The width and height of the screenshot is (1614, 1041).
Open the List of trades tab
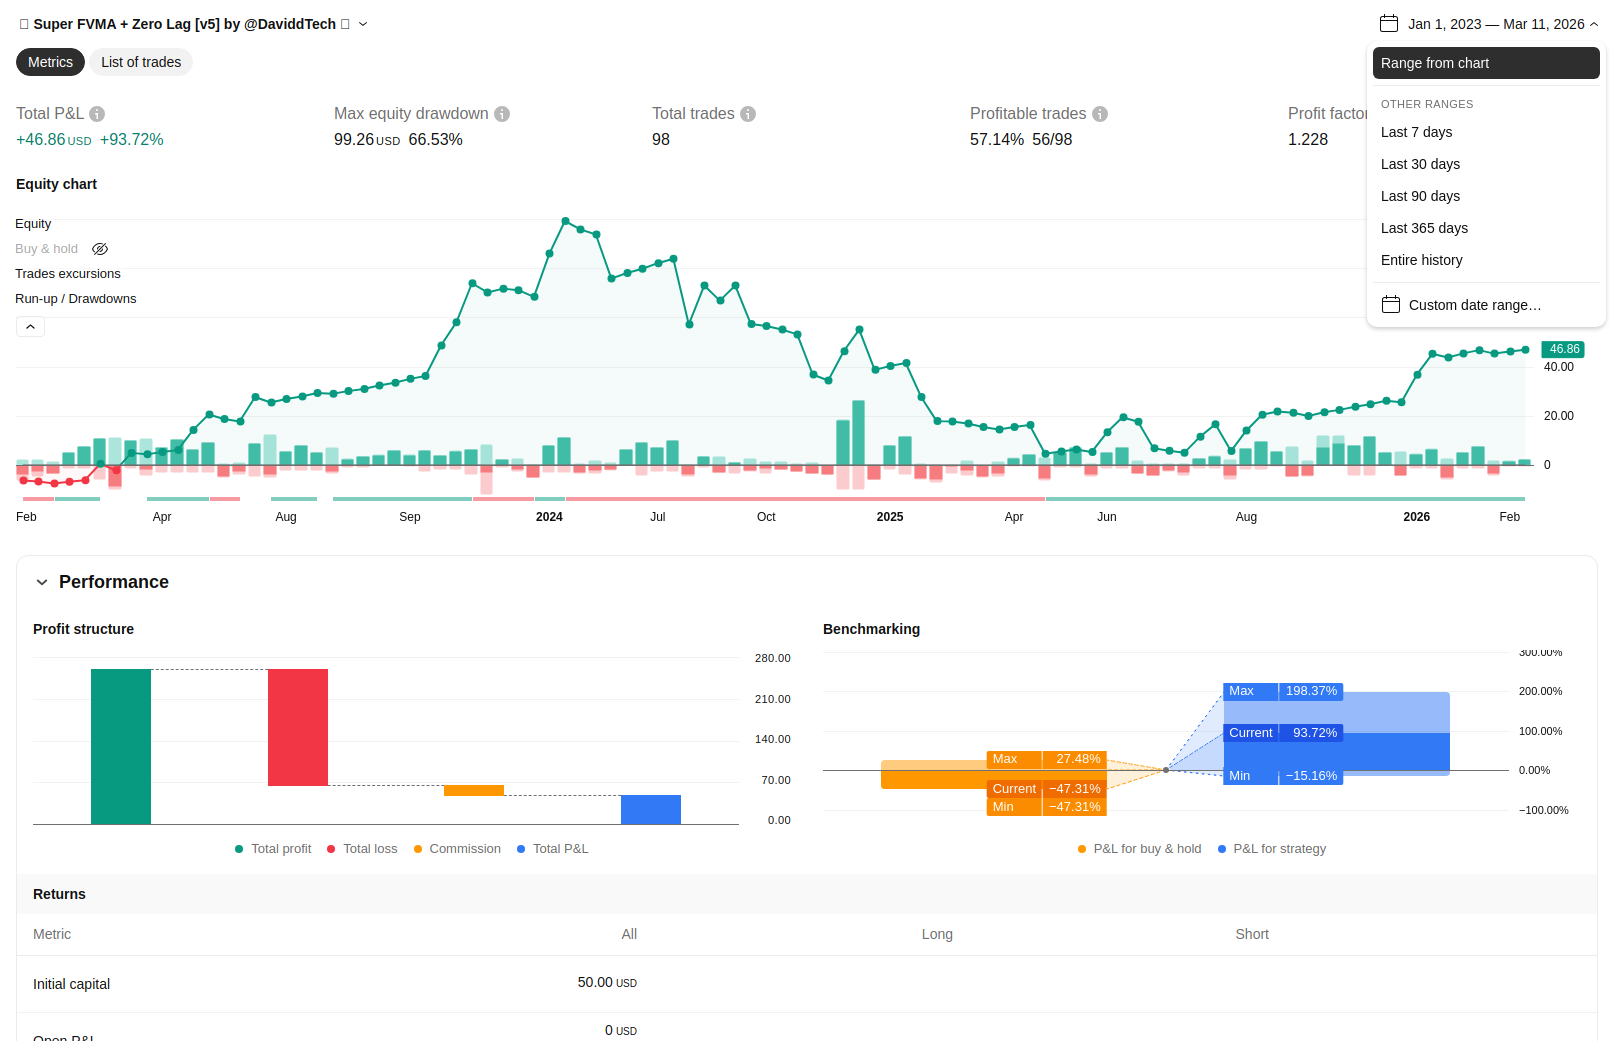pos(141,62)
